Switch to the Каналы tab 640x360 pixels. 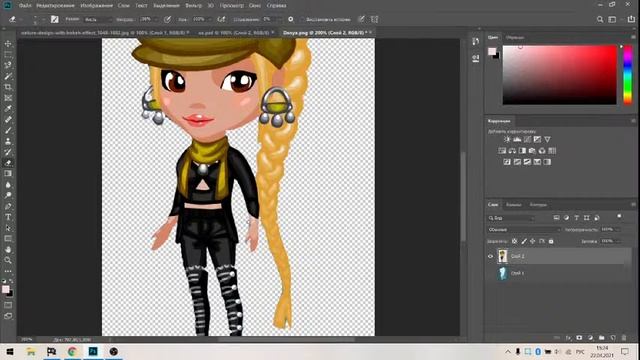pos(513,204)
